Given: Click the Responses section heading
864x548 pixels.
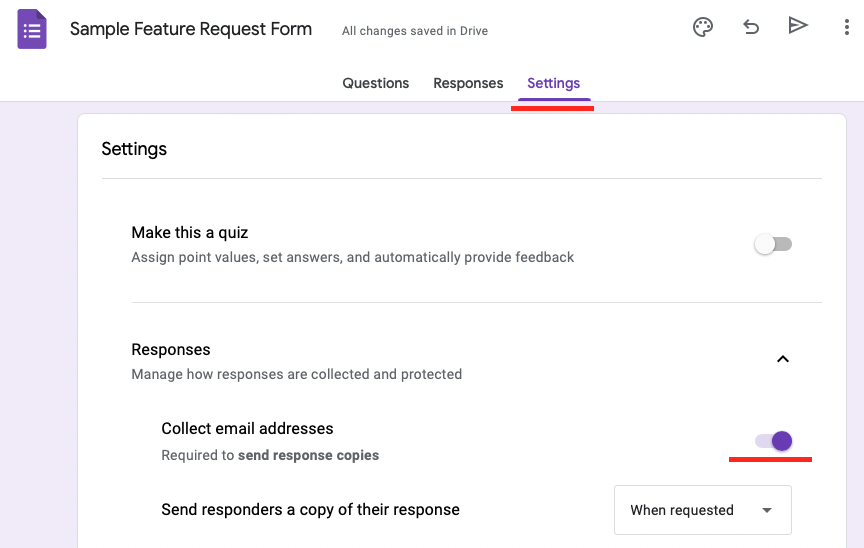Looking at the screenshot, I should coord(171,350).
